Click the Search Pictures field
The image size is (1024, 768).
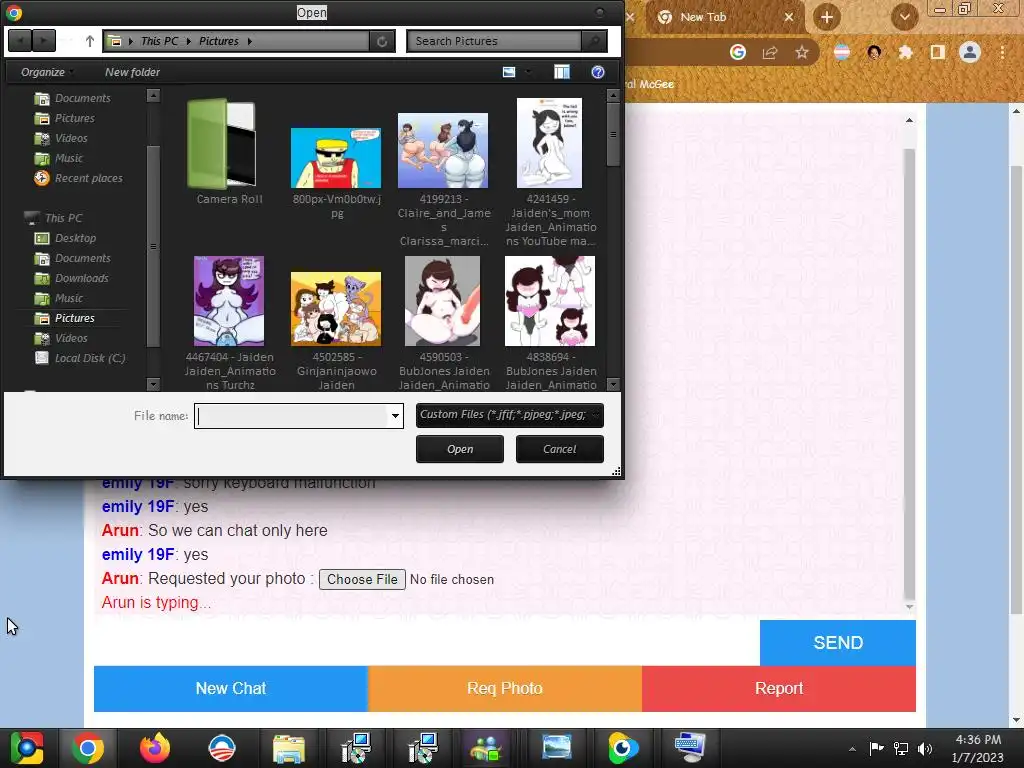(x=494, y=41)
